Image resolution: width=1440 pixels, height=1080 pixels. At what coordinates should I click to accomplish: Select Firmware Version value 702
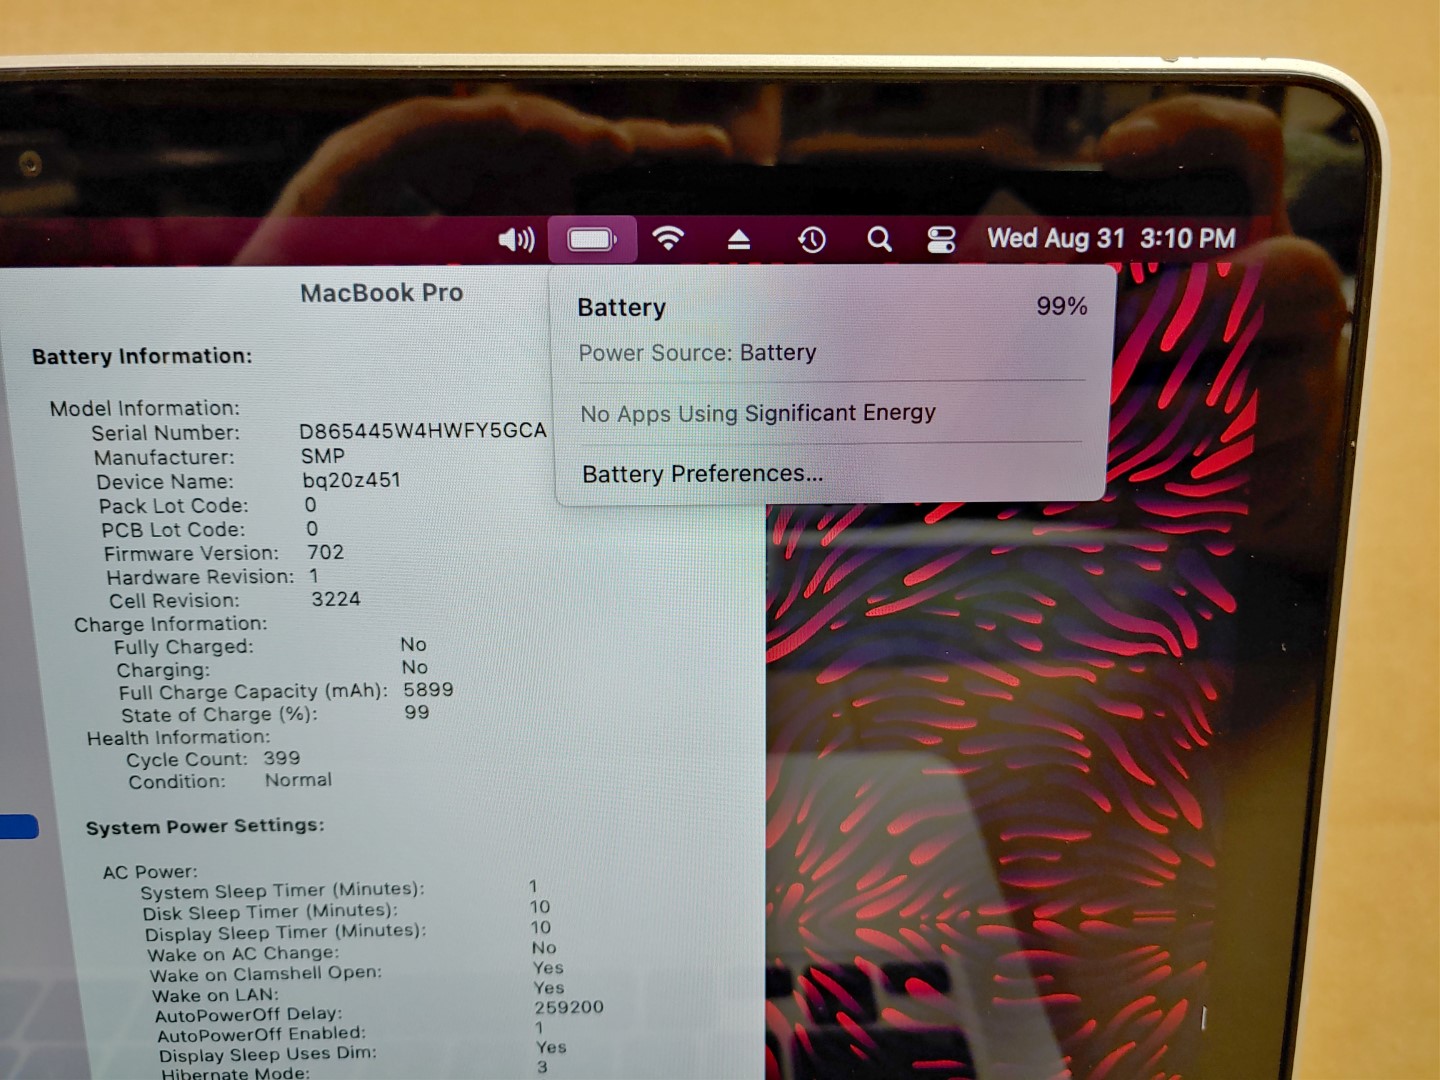(x=325, y=552)
